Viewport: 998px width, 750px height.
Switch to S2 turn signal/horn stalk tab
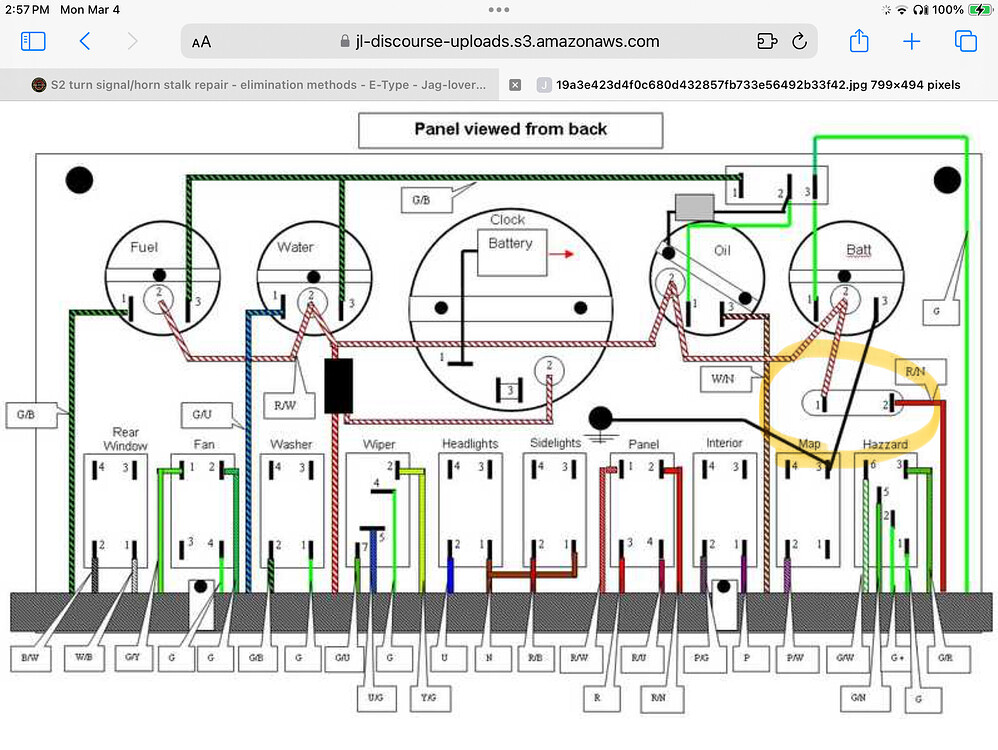click(x=258, y=85)
